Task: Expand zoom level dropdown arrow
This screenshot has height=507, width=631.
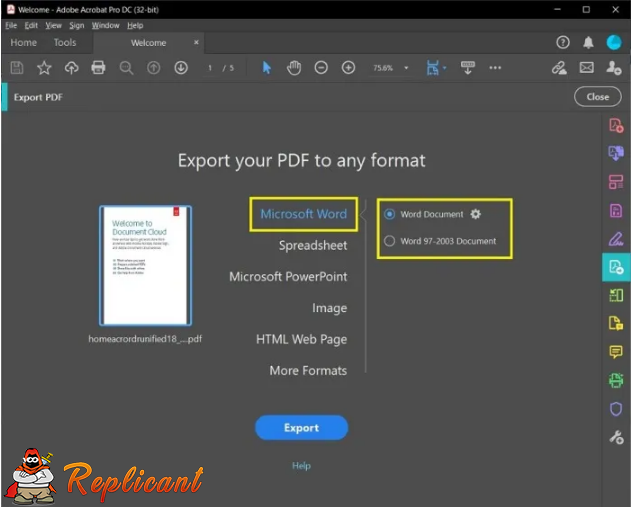Action: pyautogui.click(x=406, y=68)
